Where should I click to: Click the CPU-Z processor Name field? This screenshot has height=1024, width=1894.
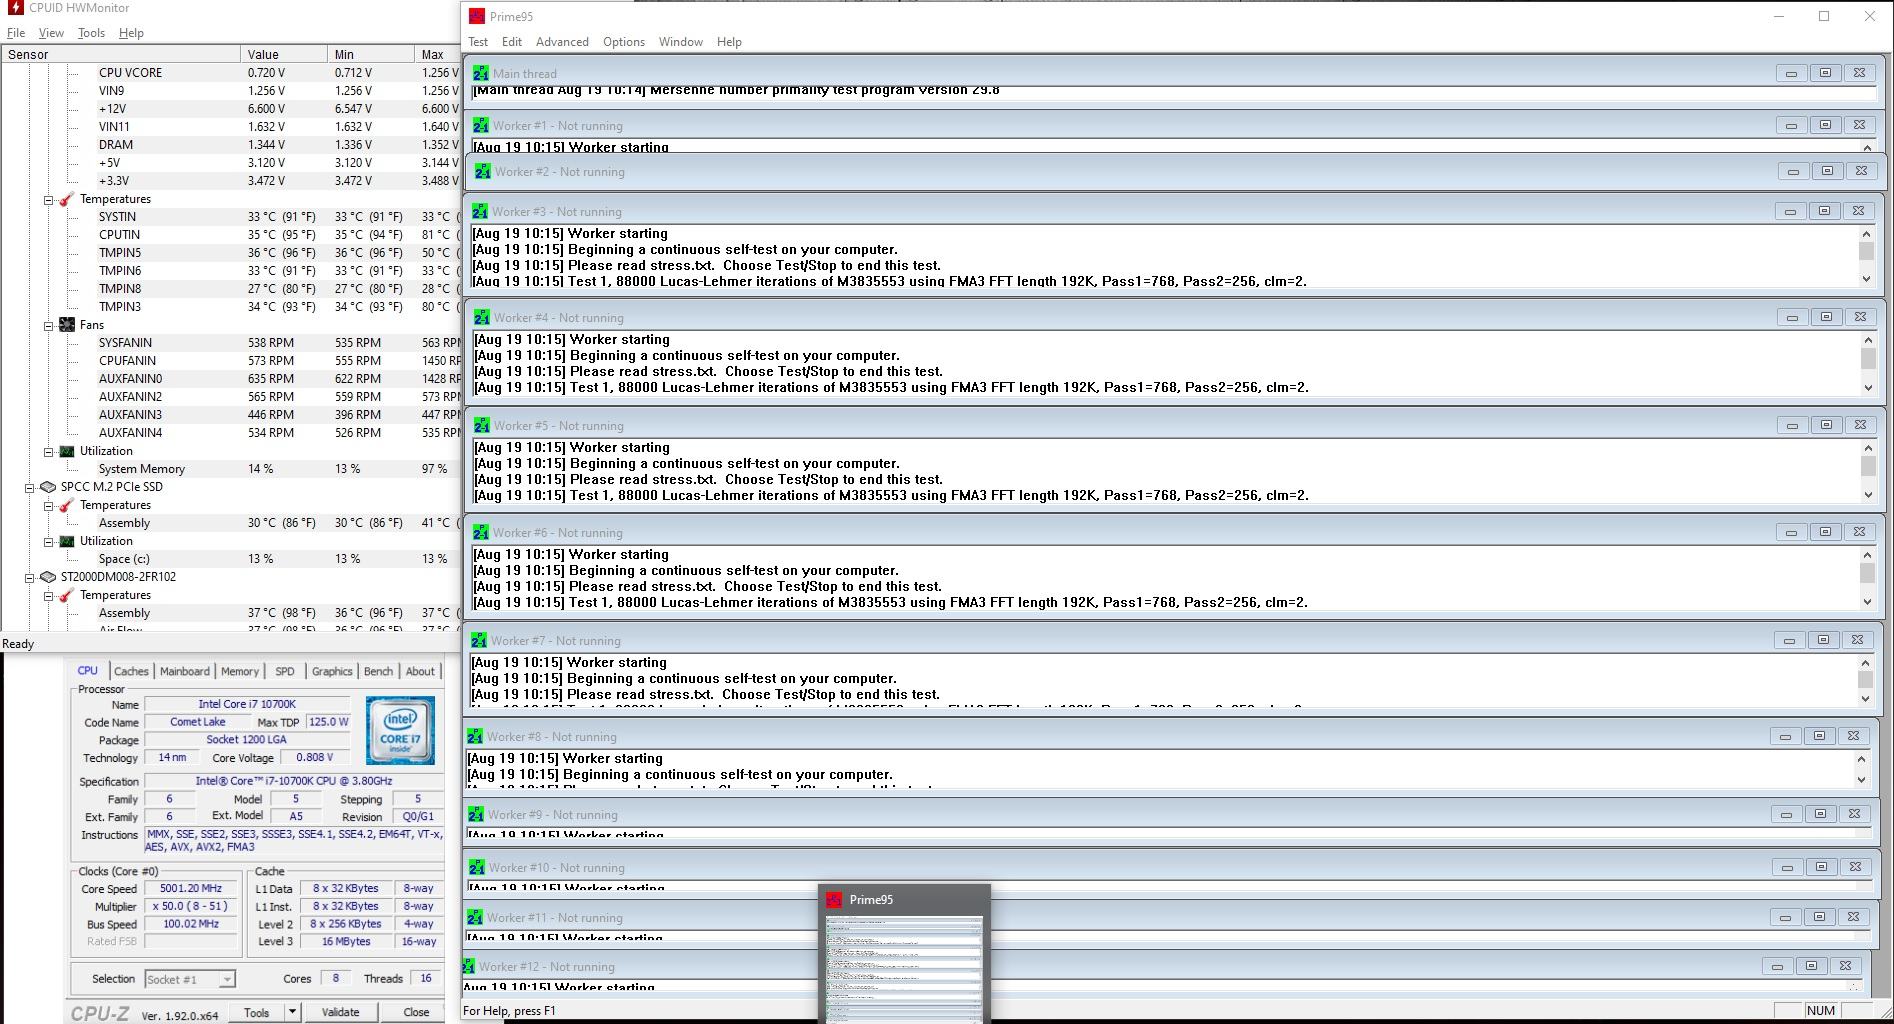click(247, 704)
